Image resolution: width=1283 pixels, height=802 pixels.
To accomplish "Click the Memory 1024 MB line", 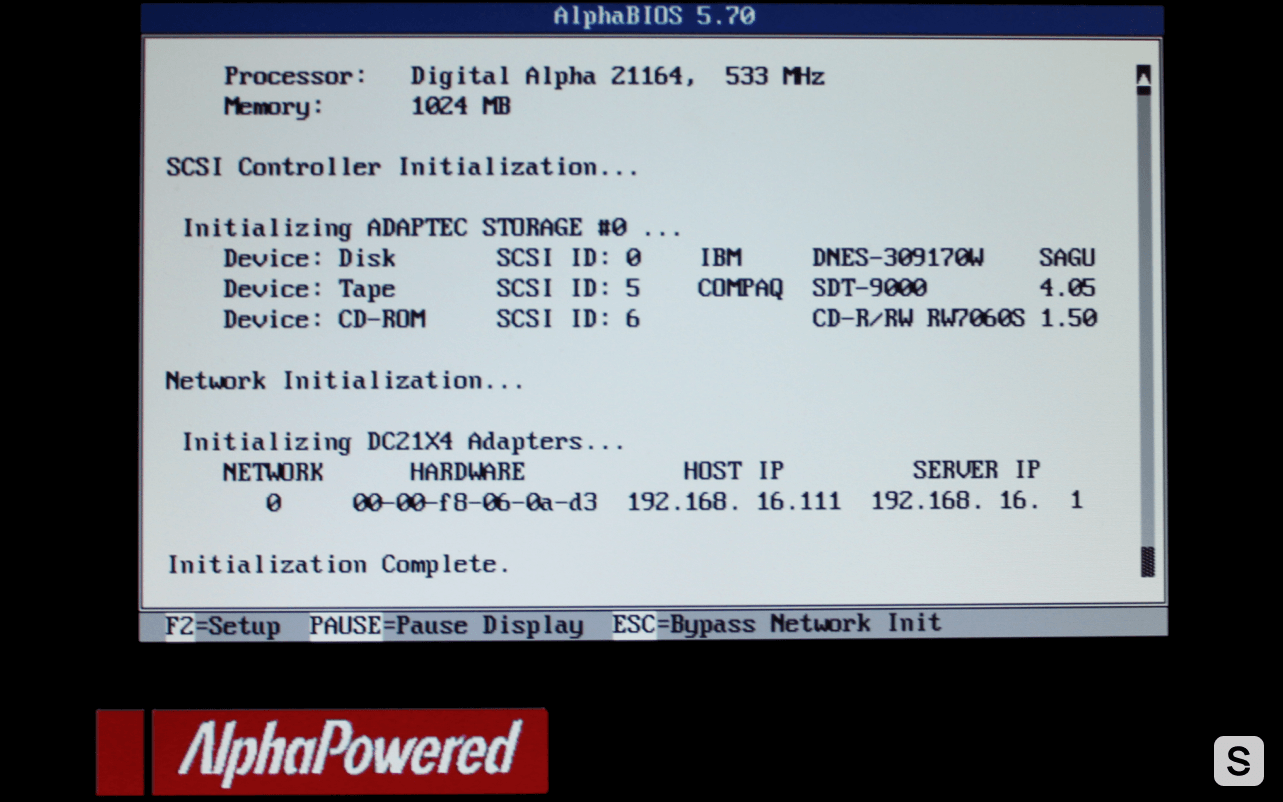I will pos(367,107).
